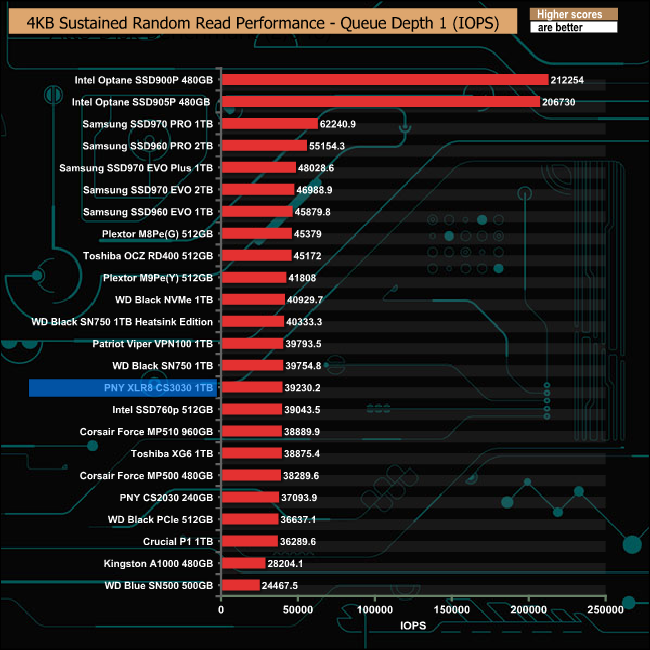Click the 48028.6 value

point(316,168)
